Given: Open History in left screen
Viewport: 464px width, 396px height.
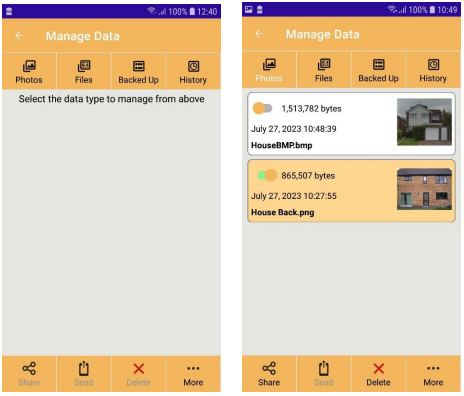Looking at the screenshot, I should click(x=193, y=71).
